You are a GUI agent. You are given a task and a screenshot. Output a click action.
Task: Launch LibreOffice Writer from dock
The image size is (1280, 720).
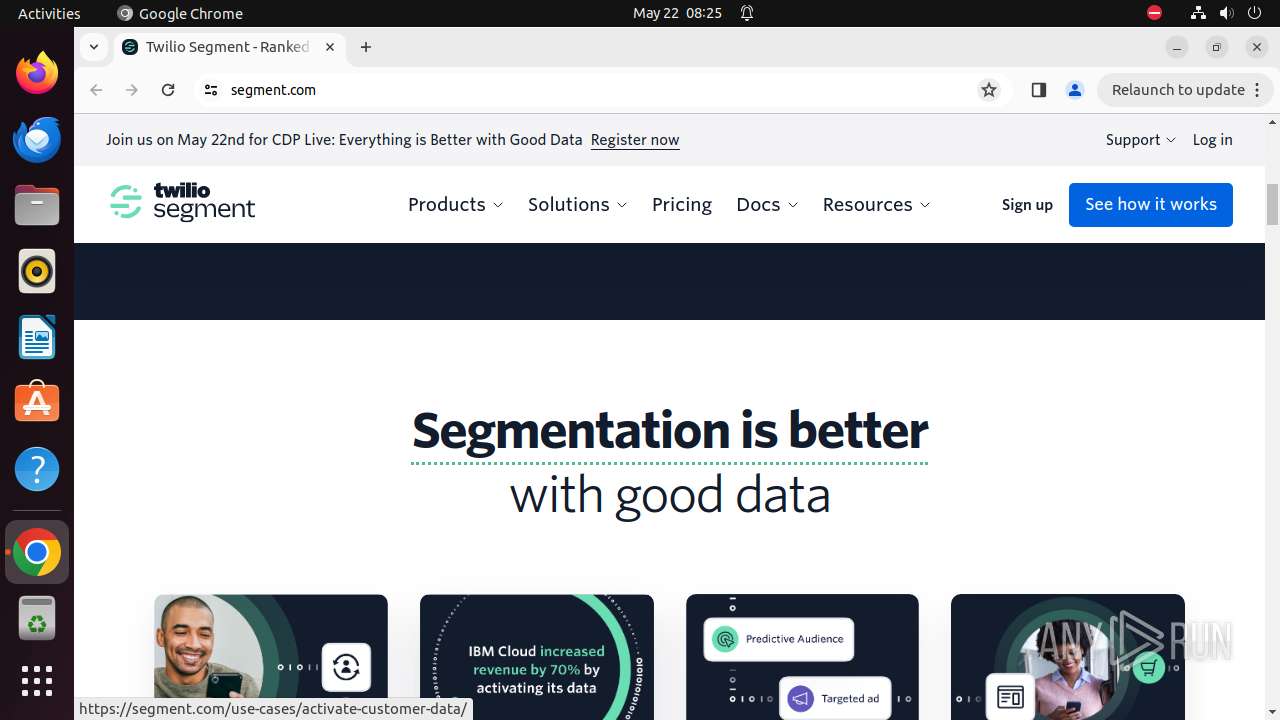[37, 337]
